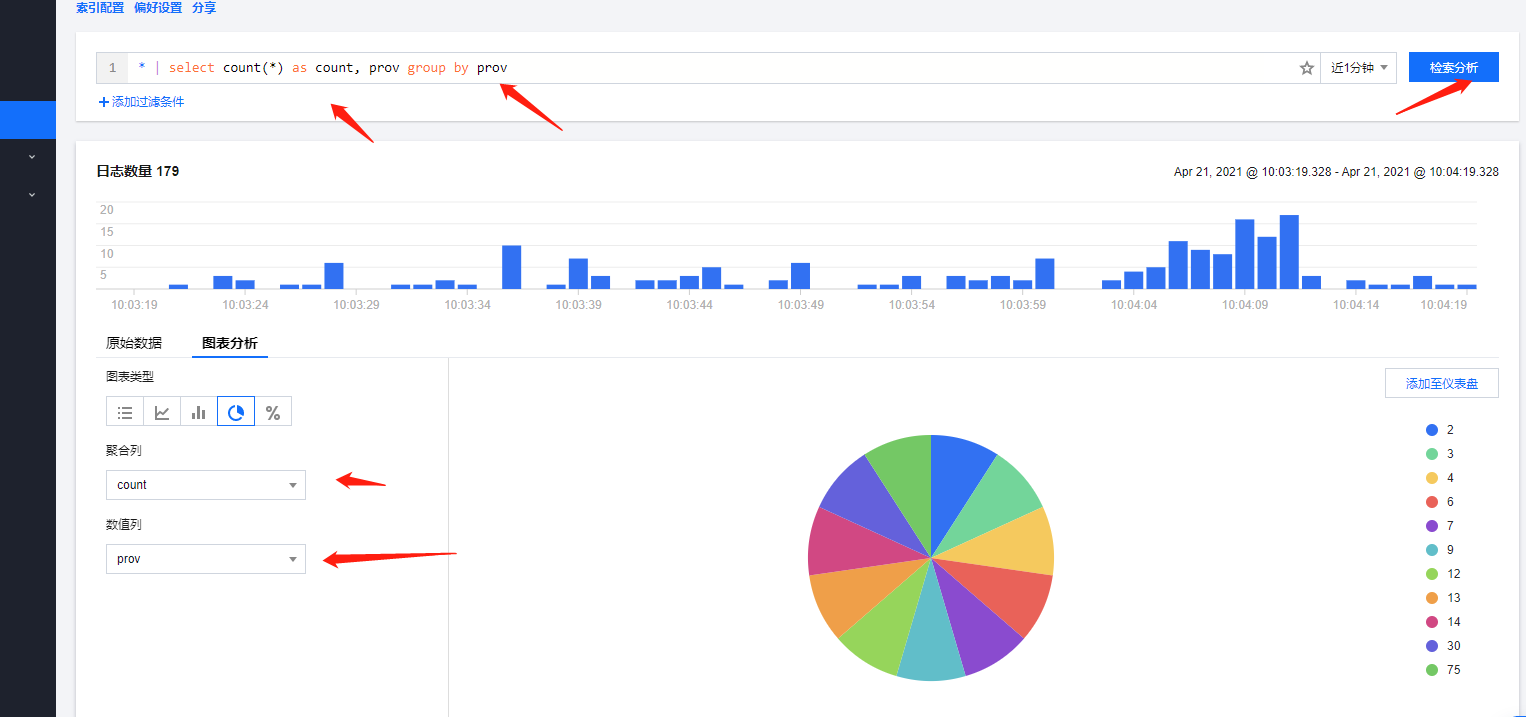
Task: Select the percentage chart type icon
Action: coord(273,412)
